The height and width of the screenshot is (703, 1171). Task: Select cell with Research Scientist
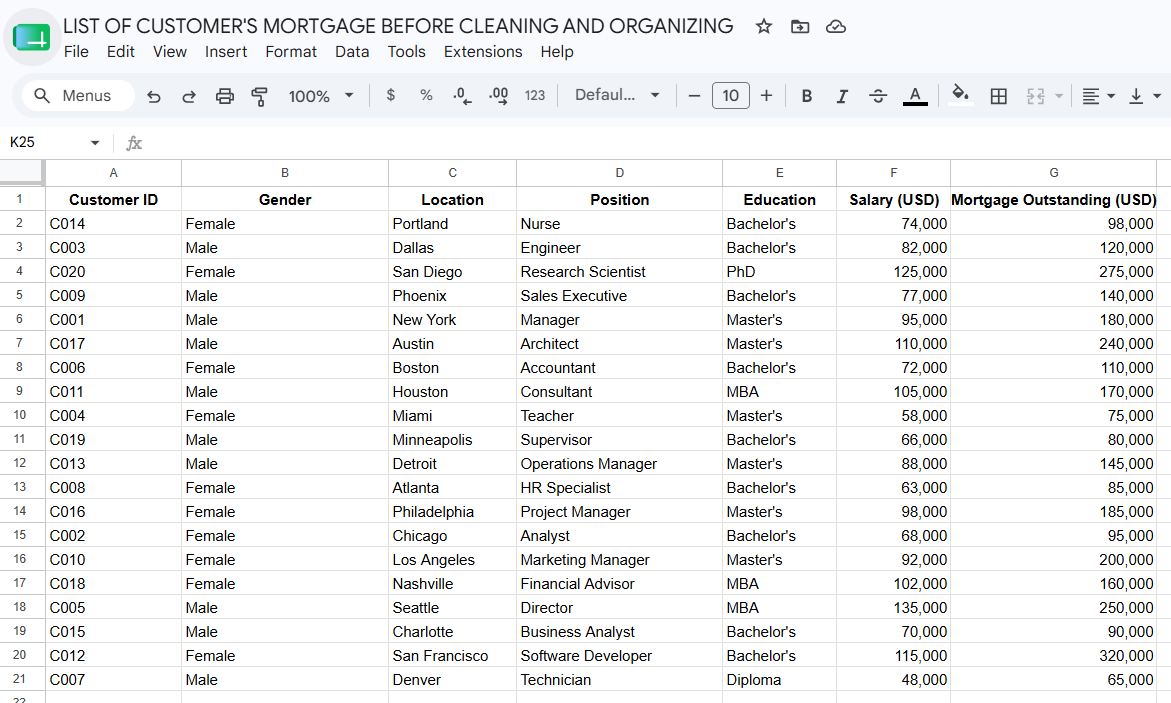pos(619,271)
